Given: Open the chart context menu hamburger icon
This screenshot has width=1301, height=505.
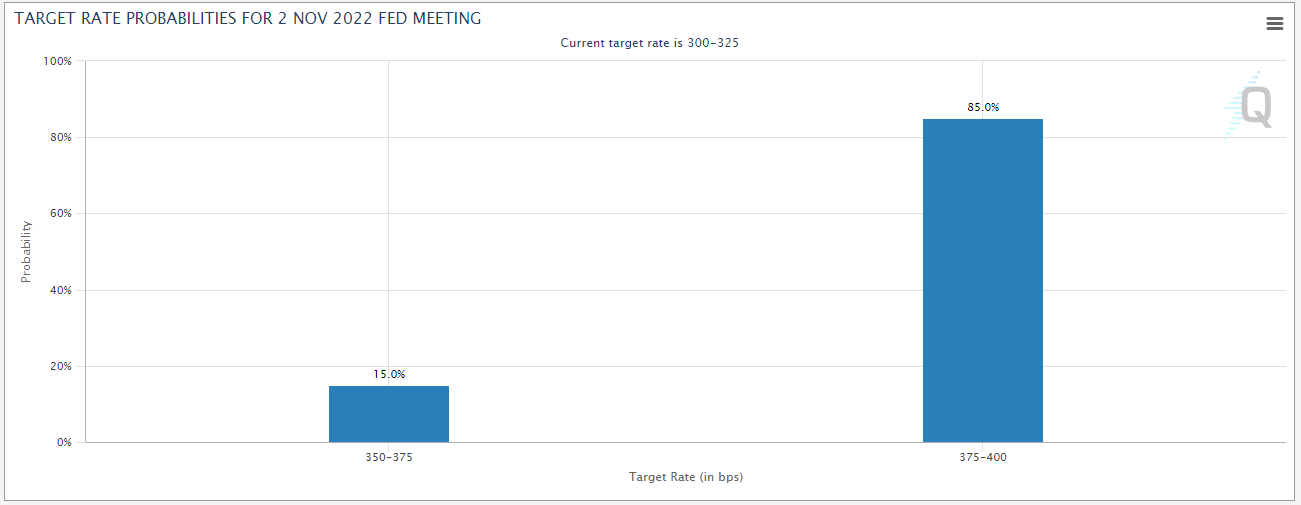Looking at the screenshot, I should click(x=1274, y=24).
